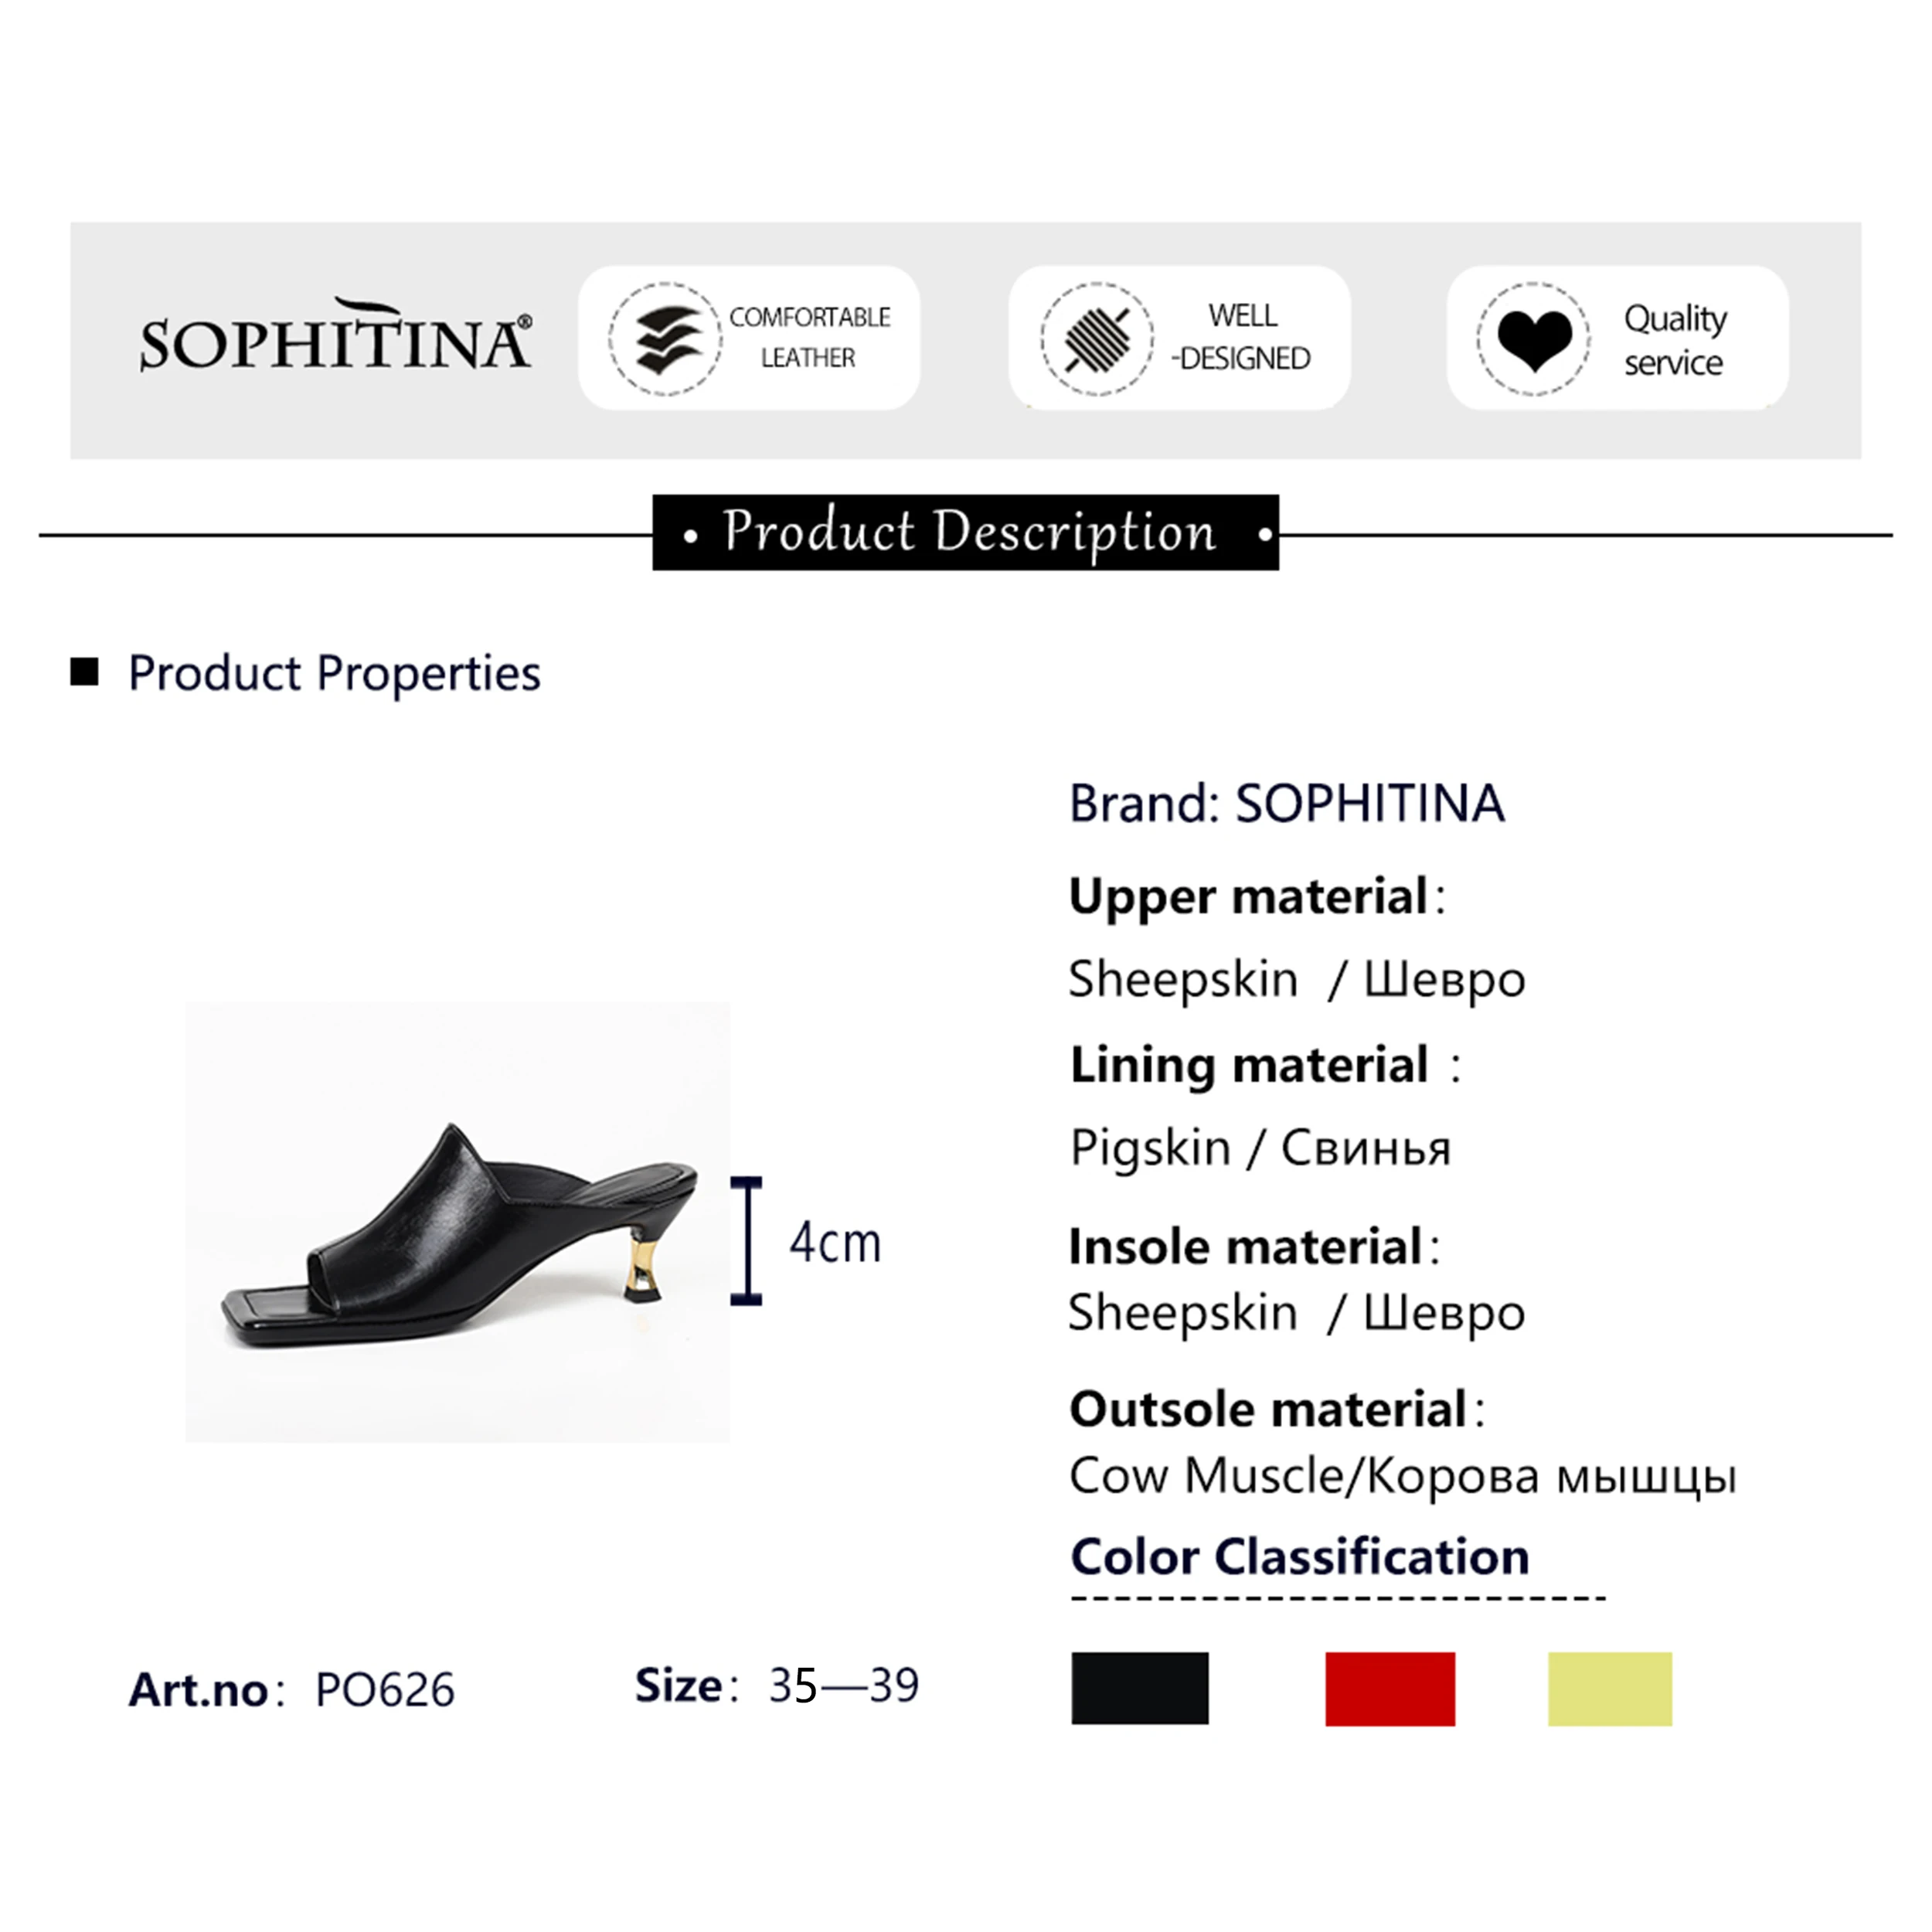Click the Quality service badge text
This screenshot has height=1932, width=1932.
click(1674, 340)
